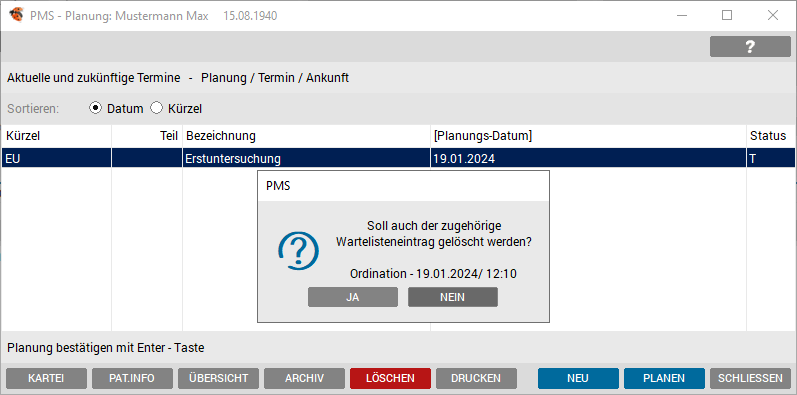Show the ÜBERSICHT overview
The width and height of the screenshot is (797, 395).
[218, 378]
